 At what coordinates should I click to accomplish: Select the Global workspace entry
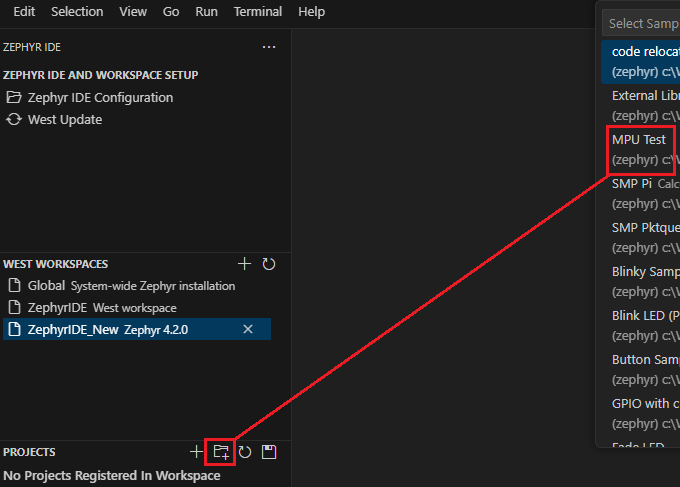[x=137, y=286]
